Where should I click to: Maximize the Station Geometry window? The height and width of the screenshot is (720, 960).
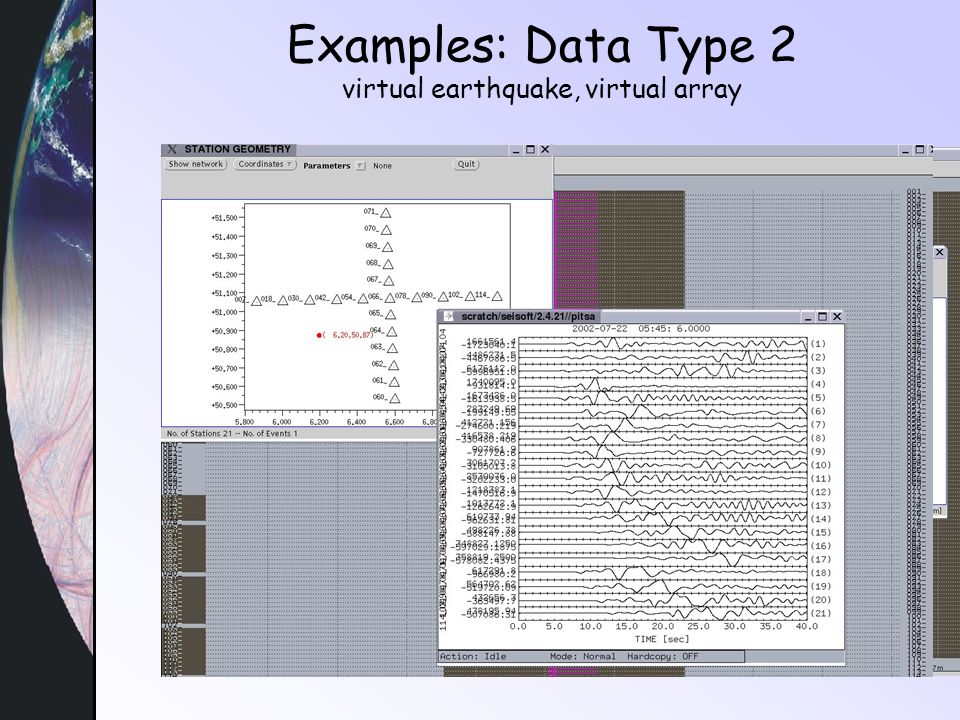[530, 149]
